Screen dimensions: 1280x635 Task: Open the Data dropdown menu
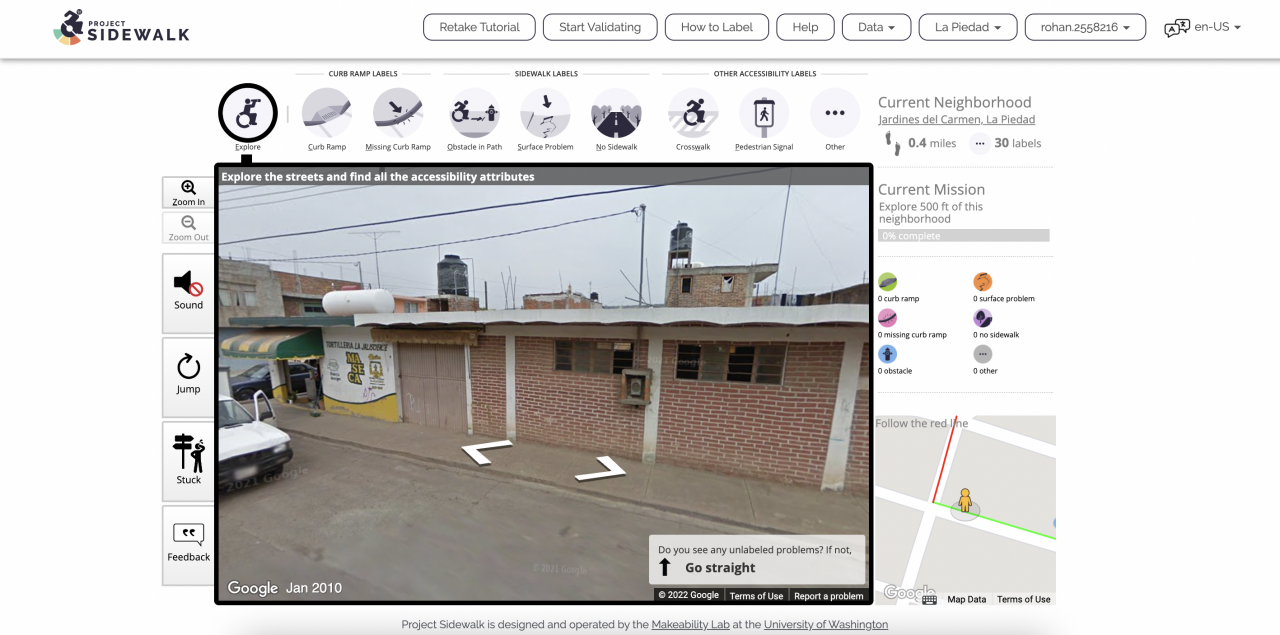pos(877,27)
